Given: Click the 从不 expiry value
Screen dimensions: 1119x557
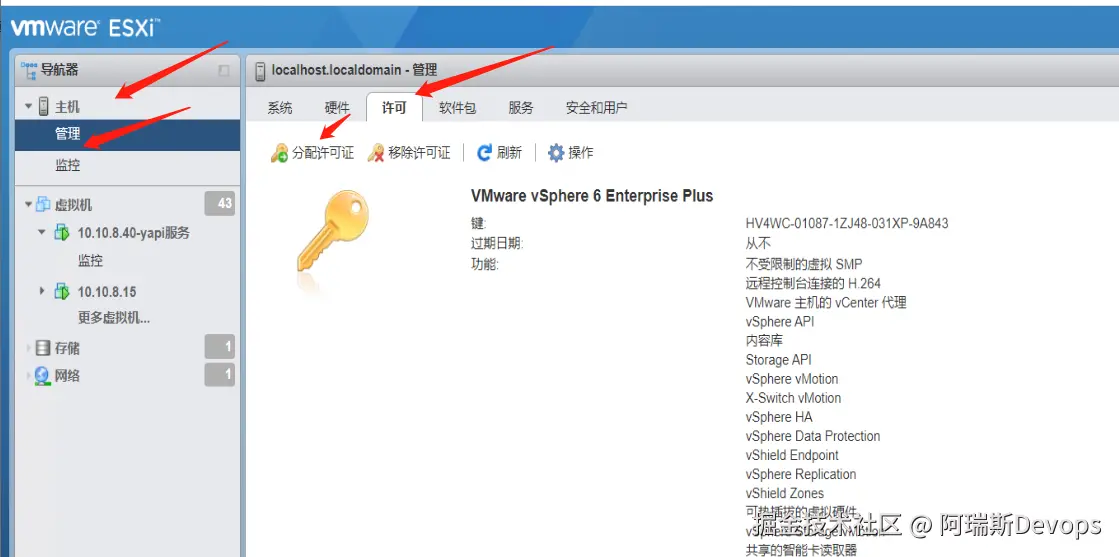Looking at the screenshot, I should tap(758, 244).
